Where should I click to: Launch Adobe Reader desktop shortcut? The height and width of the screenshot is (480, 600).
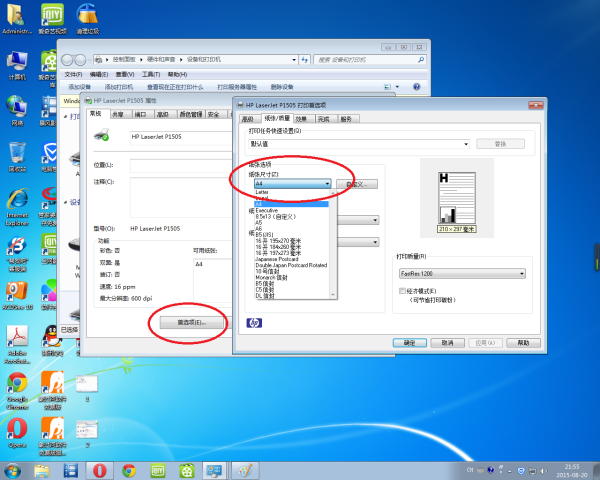click(17, 338)
